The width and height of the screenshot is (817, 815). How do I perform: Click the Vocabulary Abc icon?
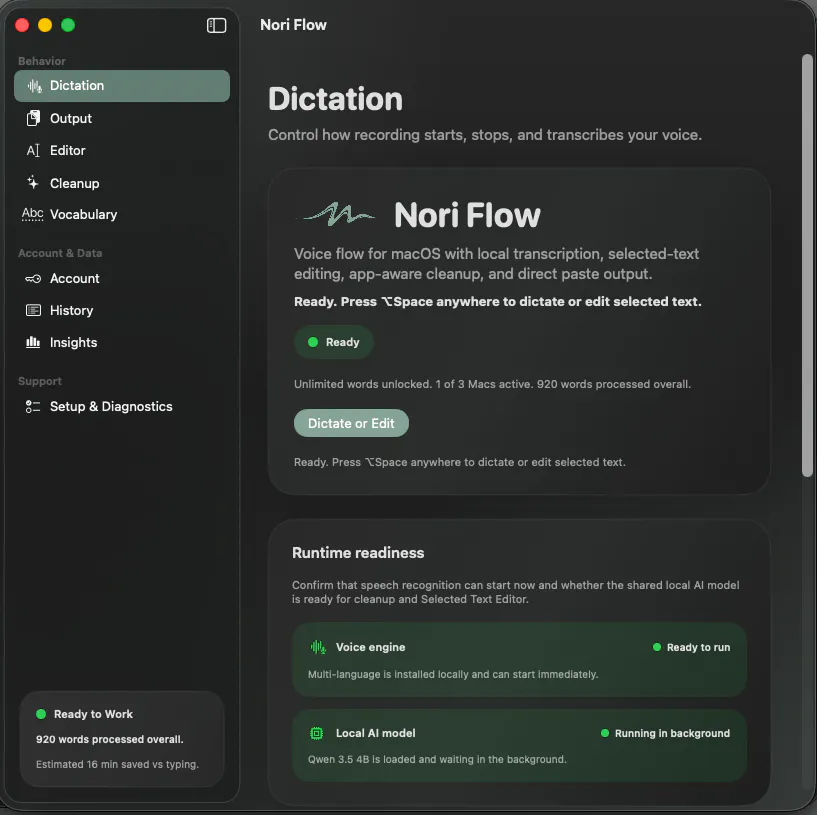(32, 214)
